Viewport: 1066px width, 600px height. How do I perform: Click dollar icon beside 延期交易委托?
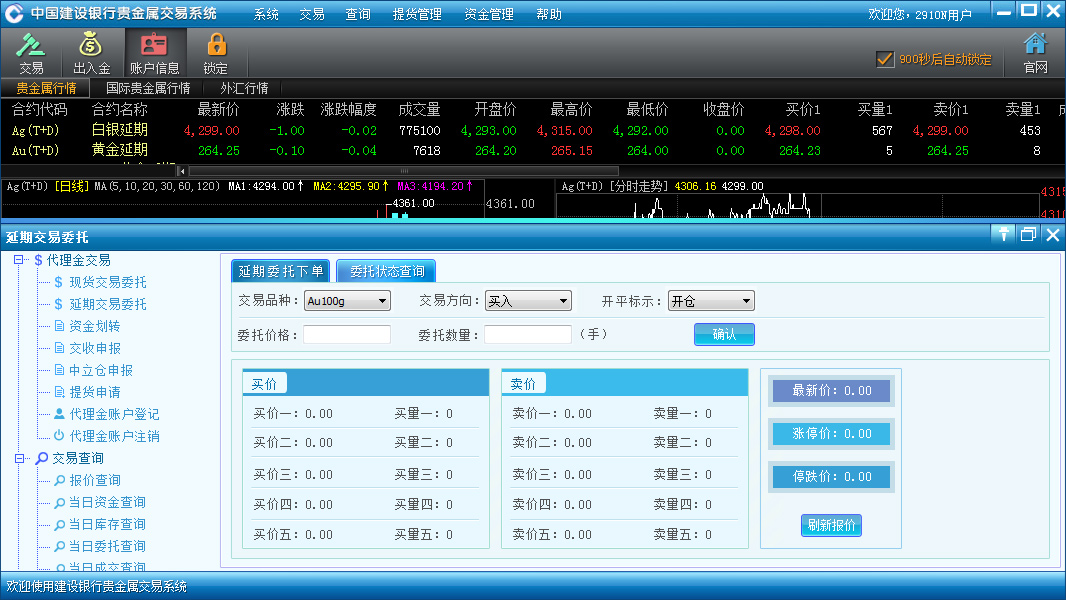(x=58, y=304)
